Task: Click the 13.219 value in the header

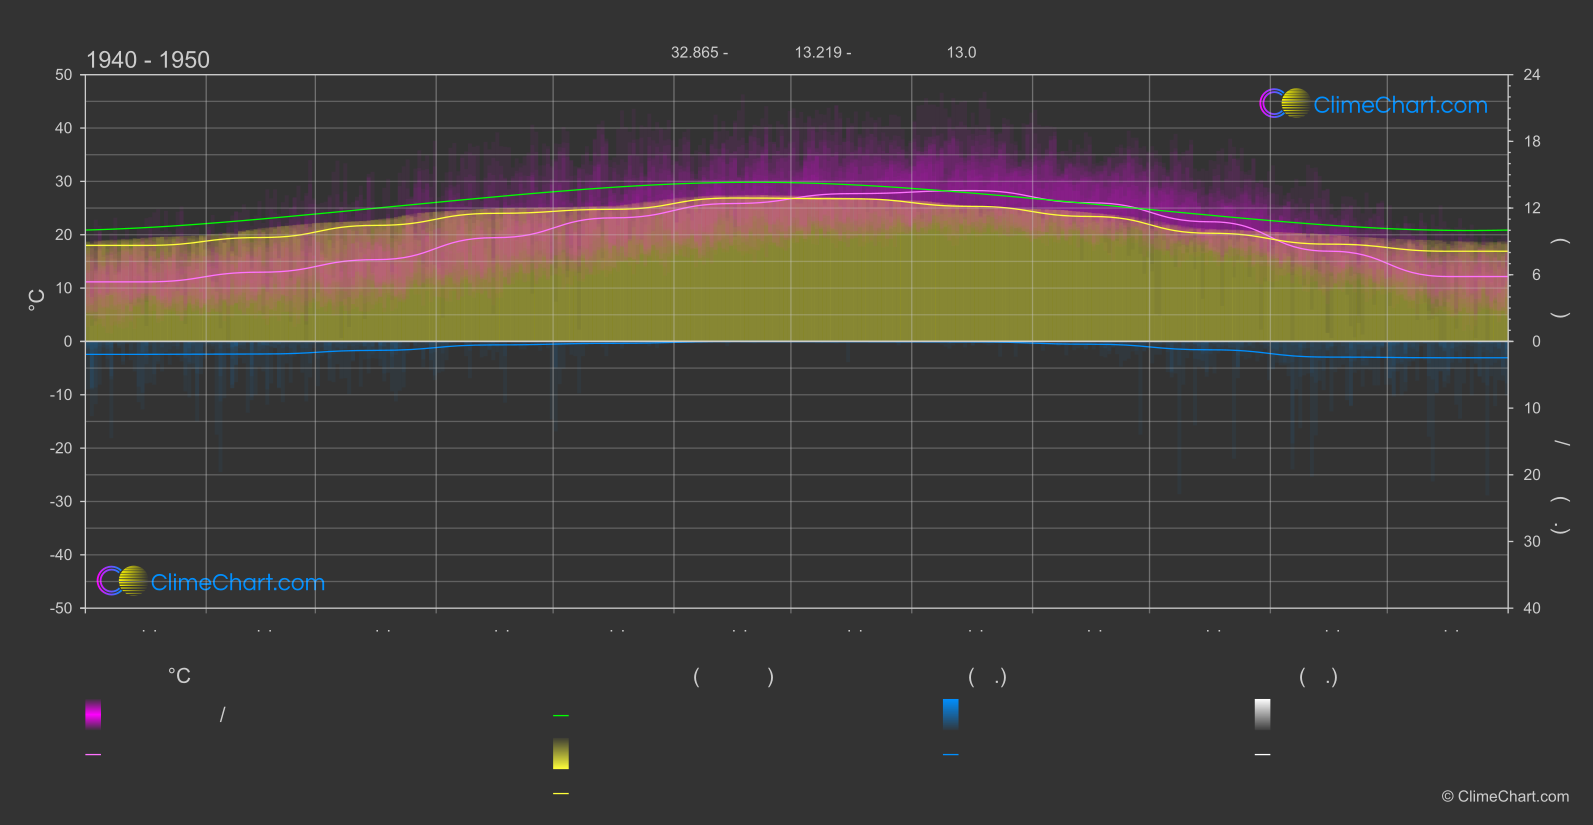Action: [x=822, y=53]
